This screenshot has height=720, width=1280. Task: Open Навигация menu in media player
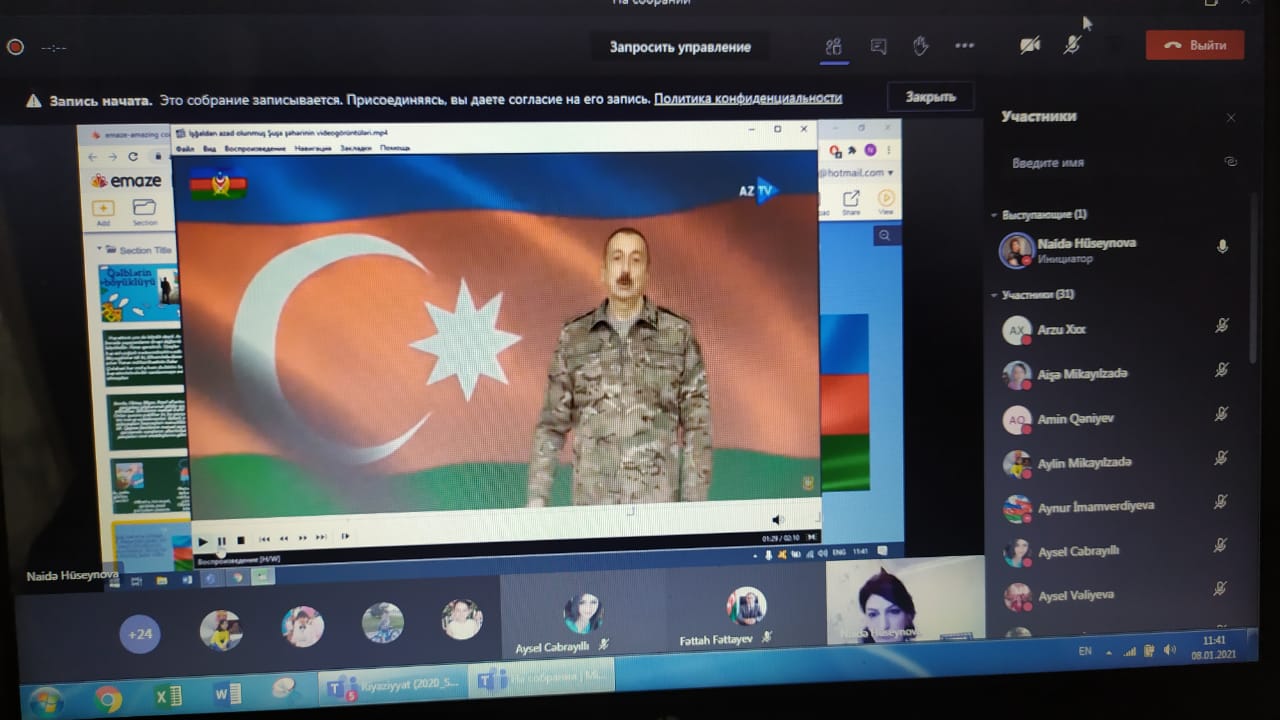[314, 148]
